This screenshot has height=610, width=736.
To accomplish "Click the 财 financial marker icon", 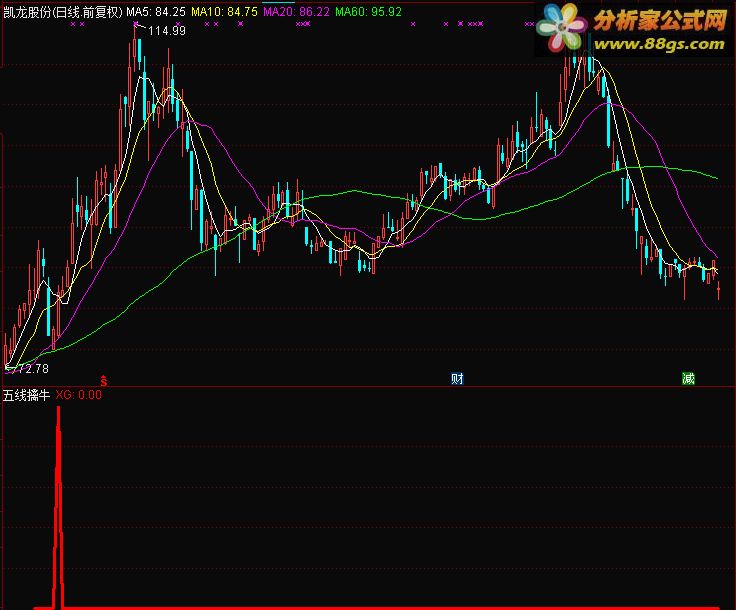I will coord(457,378).
